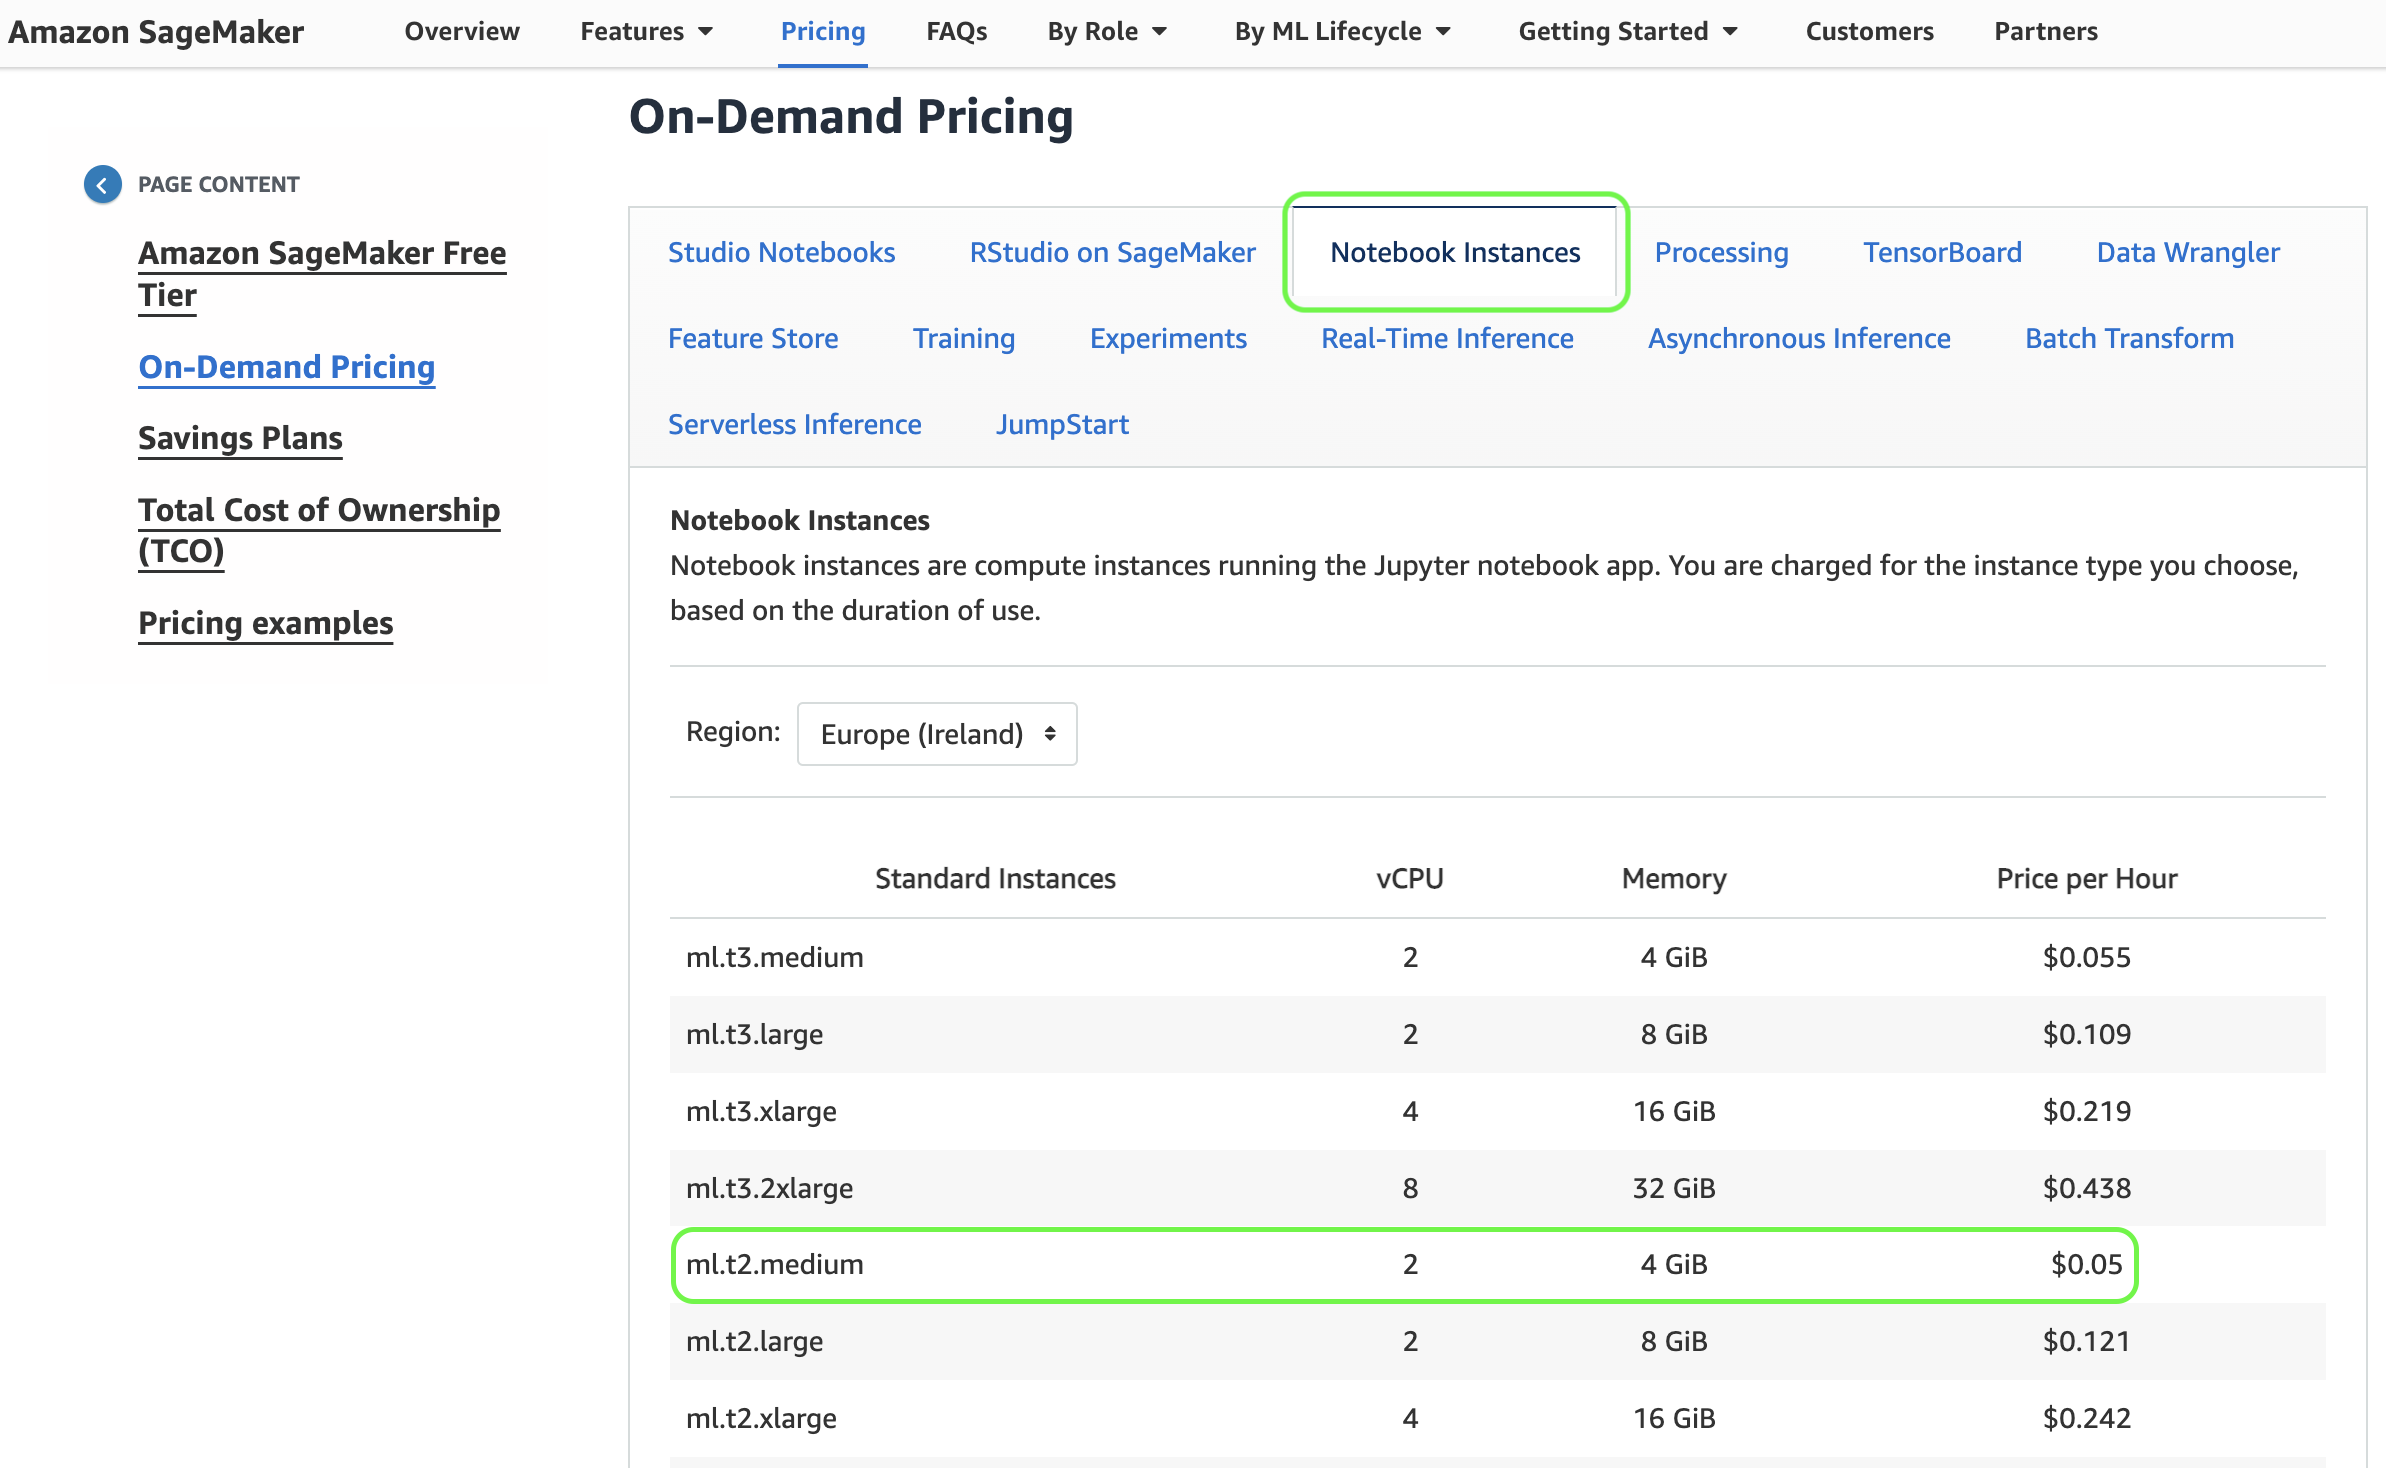Switch to the Feature Store tab
This screenshot has width=2386, height=1468.
click(x=753, y=338)
